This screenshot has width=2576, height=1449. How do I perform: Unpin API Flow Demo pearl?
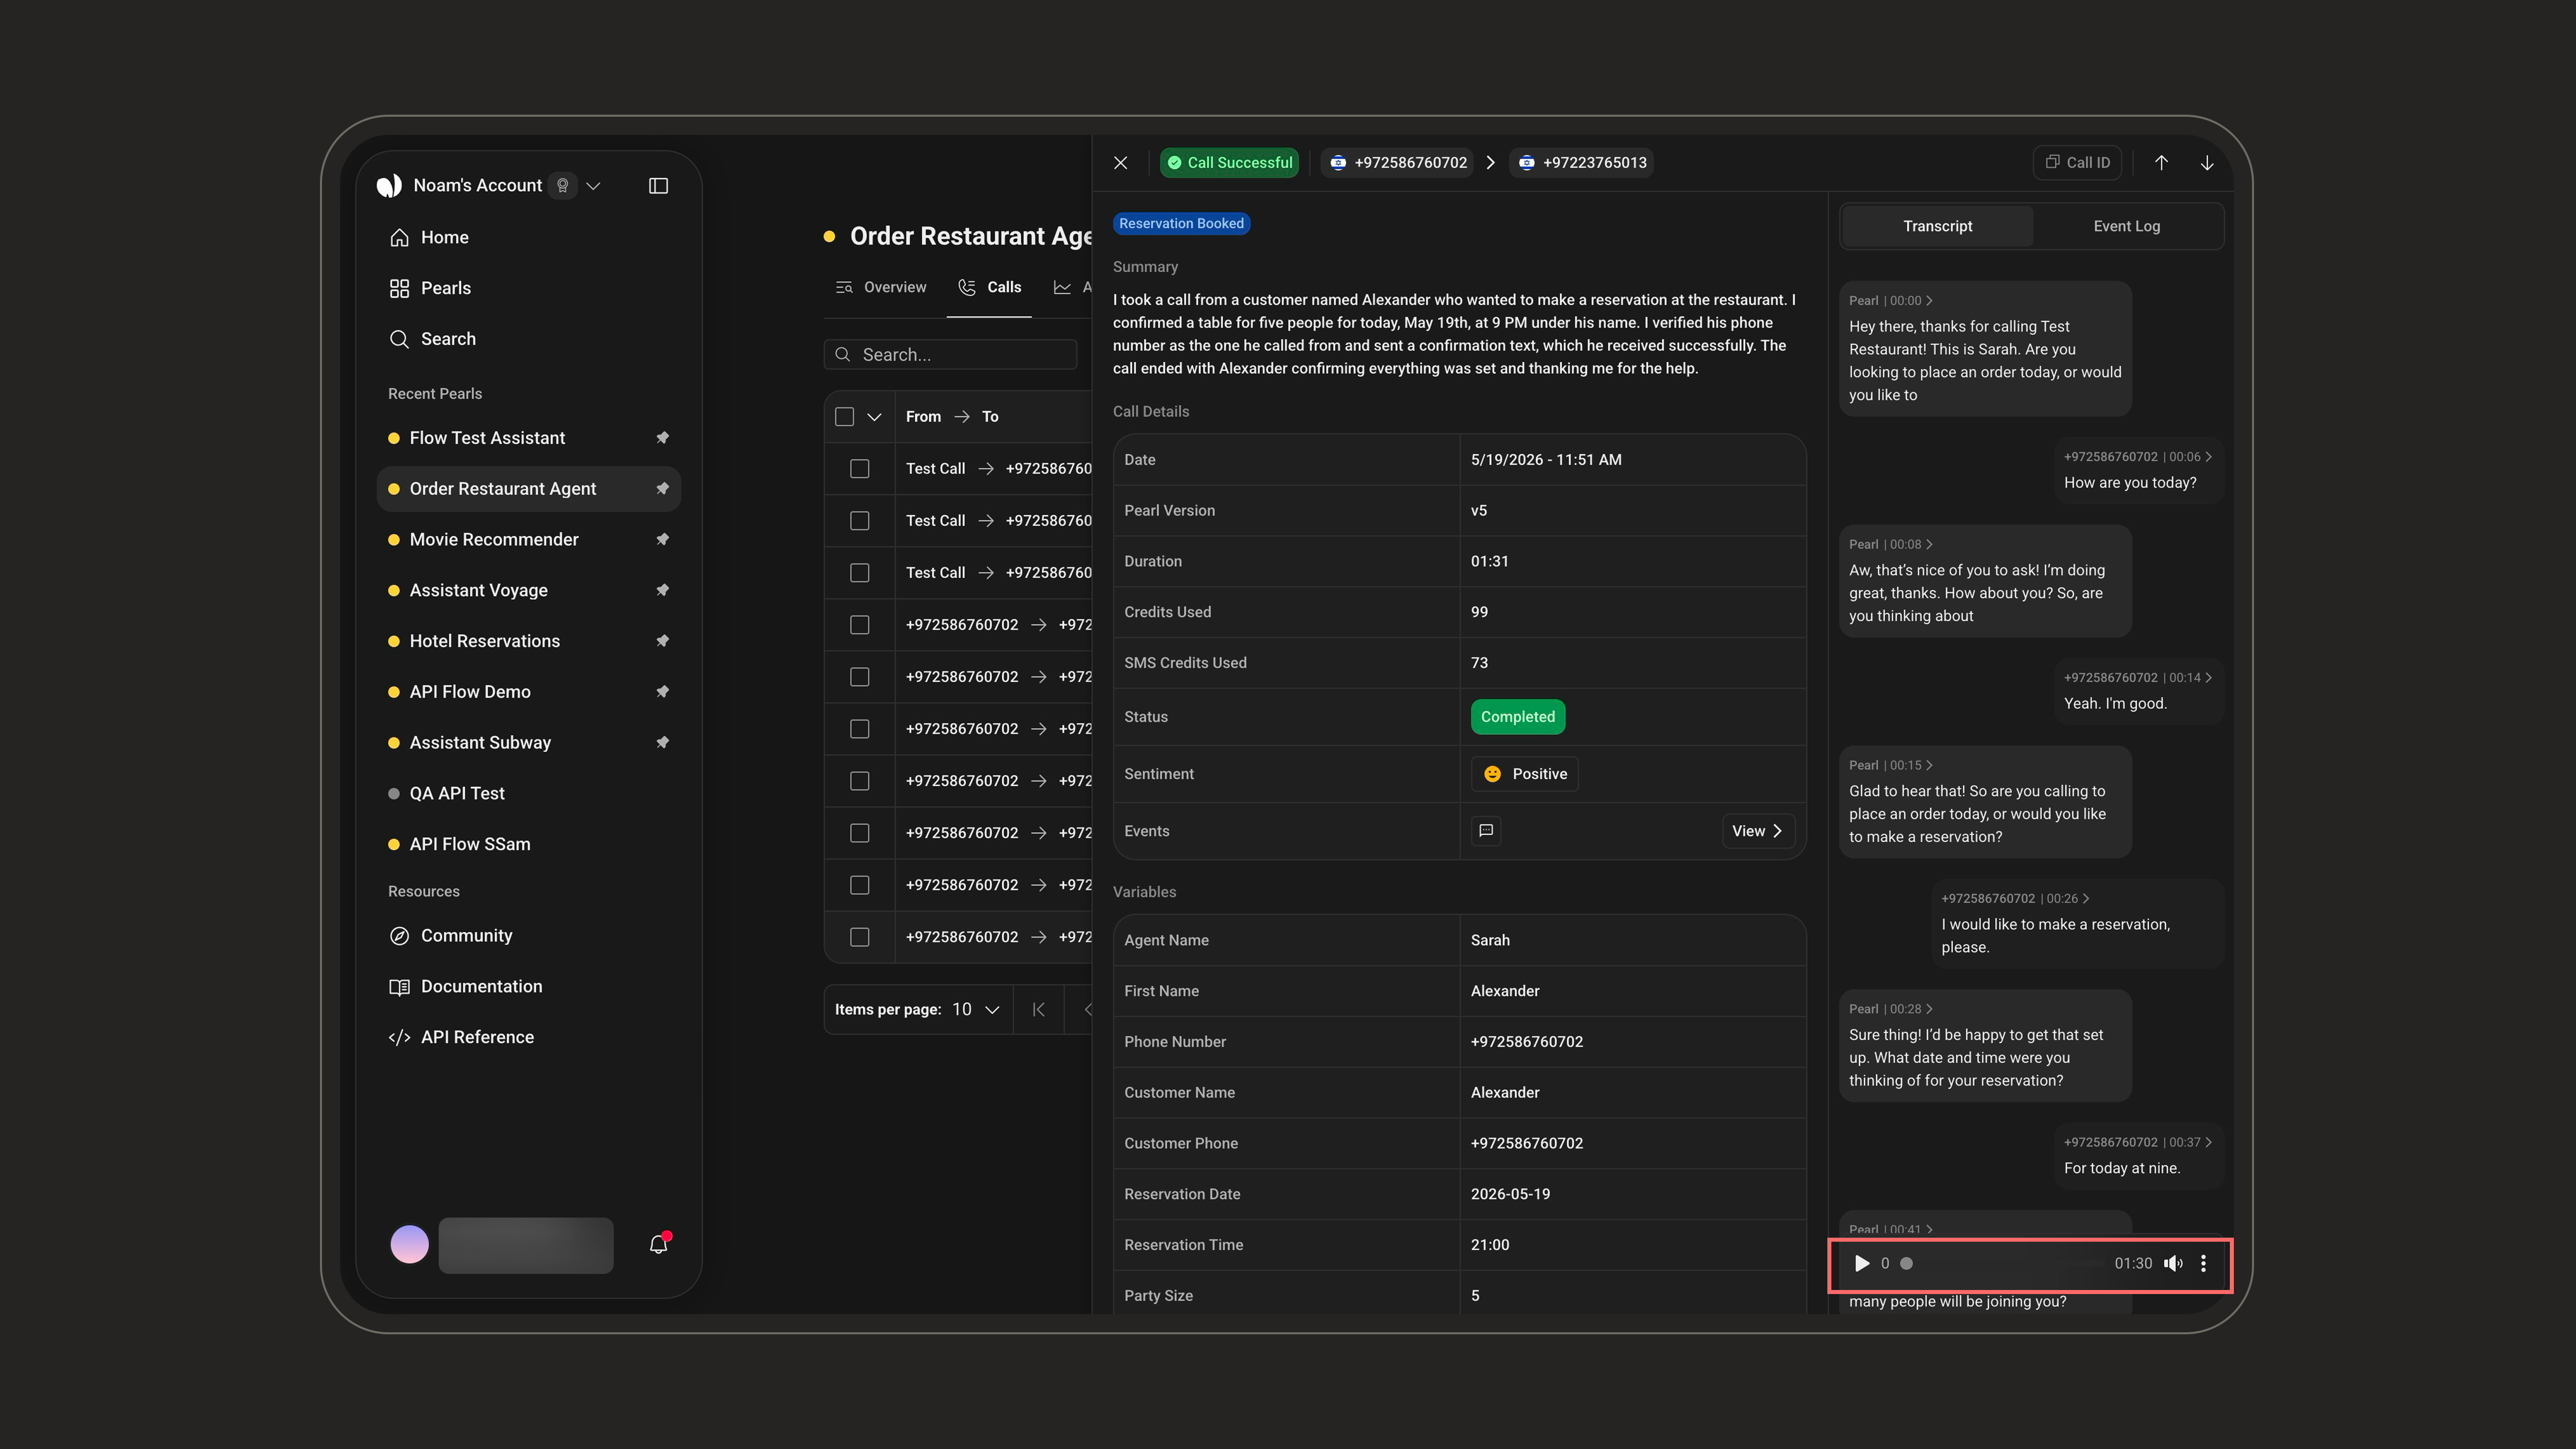(662, 692)
